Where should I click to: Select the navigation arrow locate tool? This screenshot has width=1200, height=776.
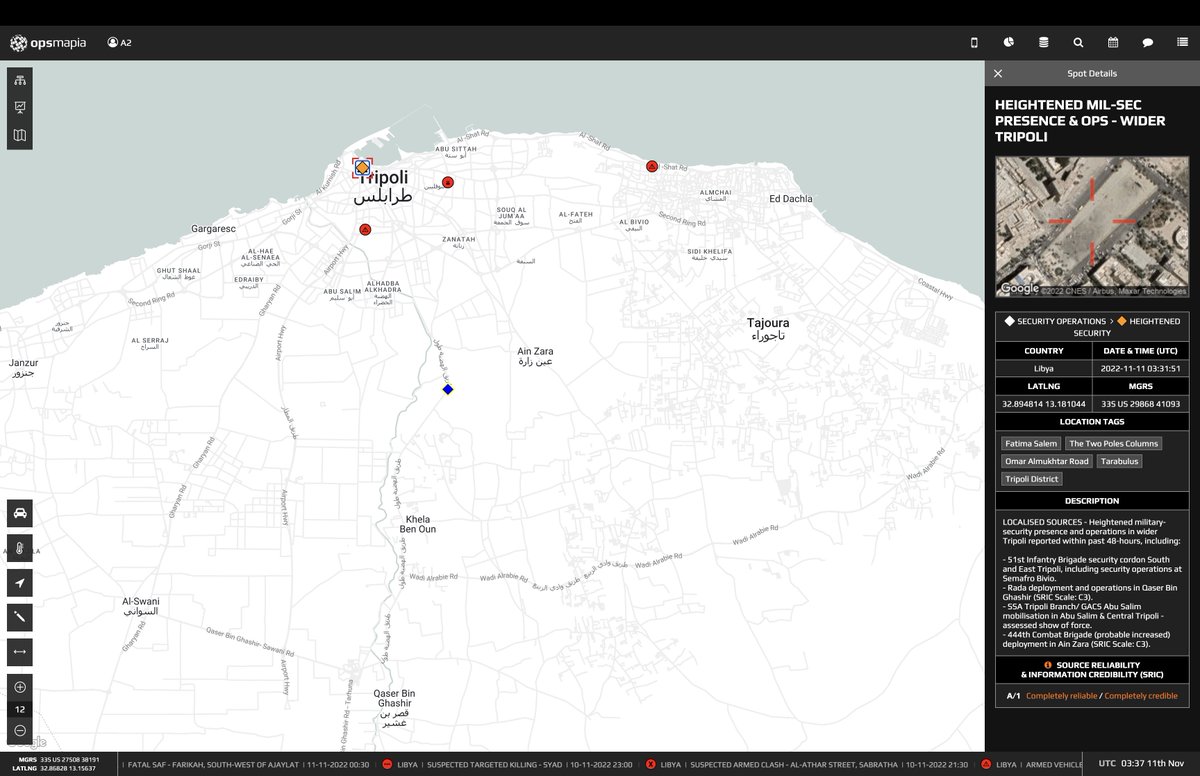click(x=20, y=583)
